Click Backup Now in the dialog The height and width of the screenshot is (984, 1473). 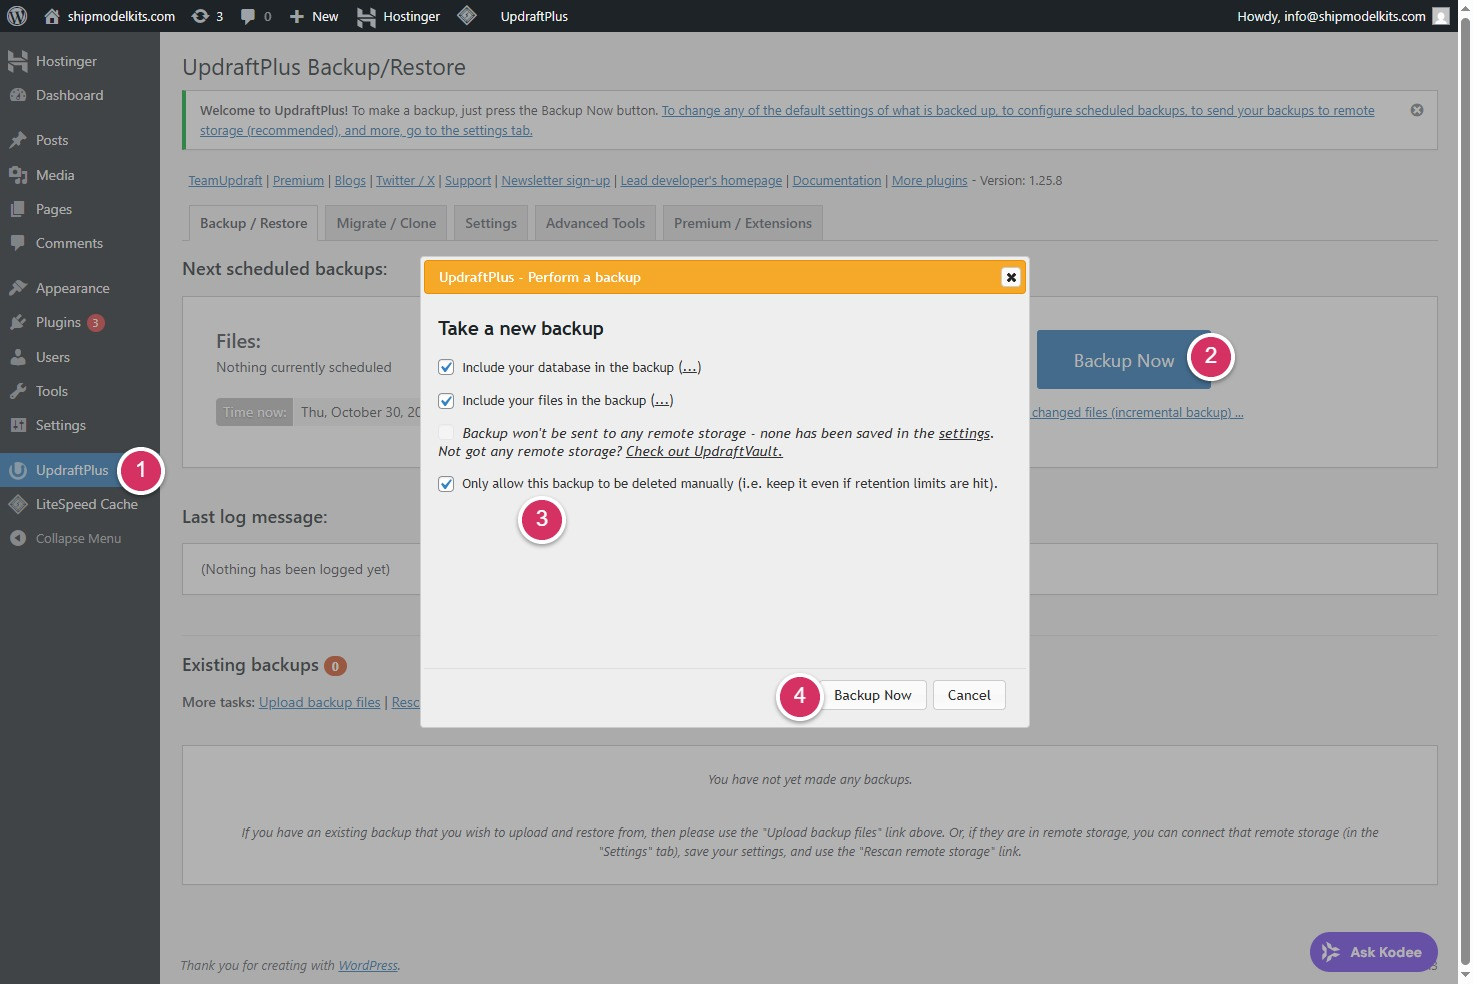[x=872, y=695]
